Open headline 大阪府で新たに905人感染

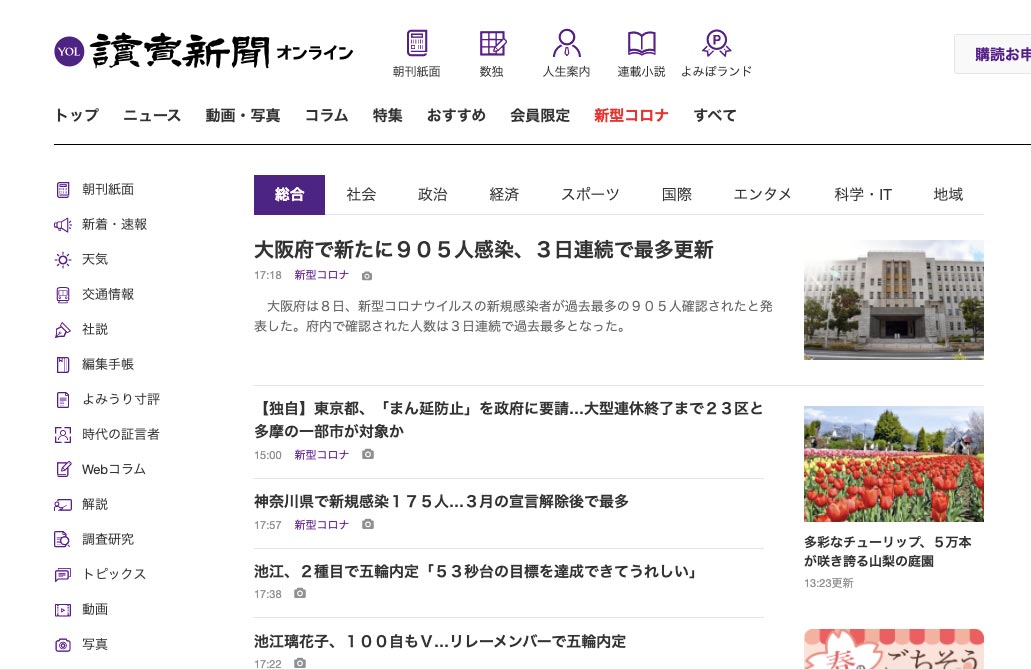(483, 250)
